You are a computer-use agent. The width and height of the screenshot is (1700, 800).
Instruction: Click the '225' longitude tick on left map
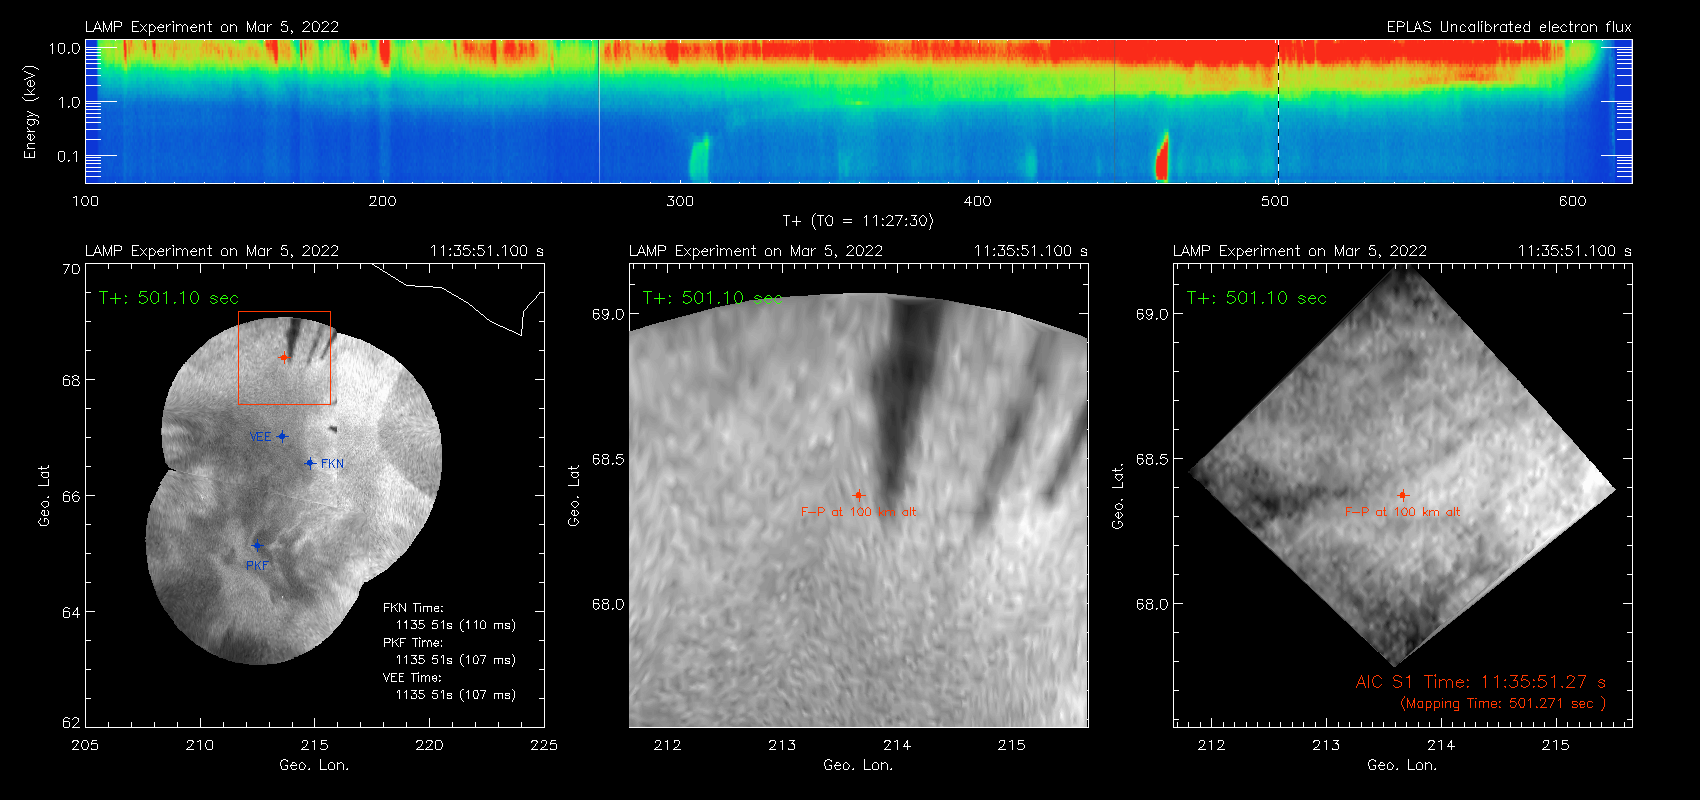click(544, 745)
